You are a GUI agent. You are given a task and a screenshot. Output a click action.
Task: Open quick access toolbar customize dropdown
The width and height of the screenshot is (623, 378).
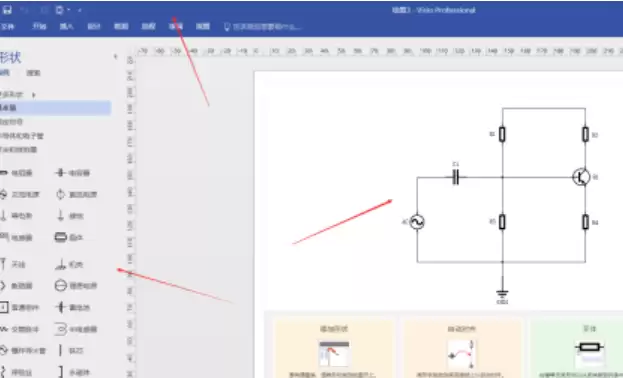(79, 10)
